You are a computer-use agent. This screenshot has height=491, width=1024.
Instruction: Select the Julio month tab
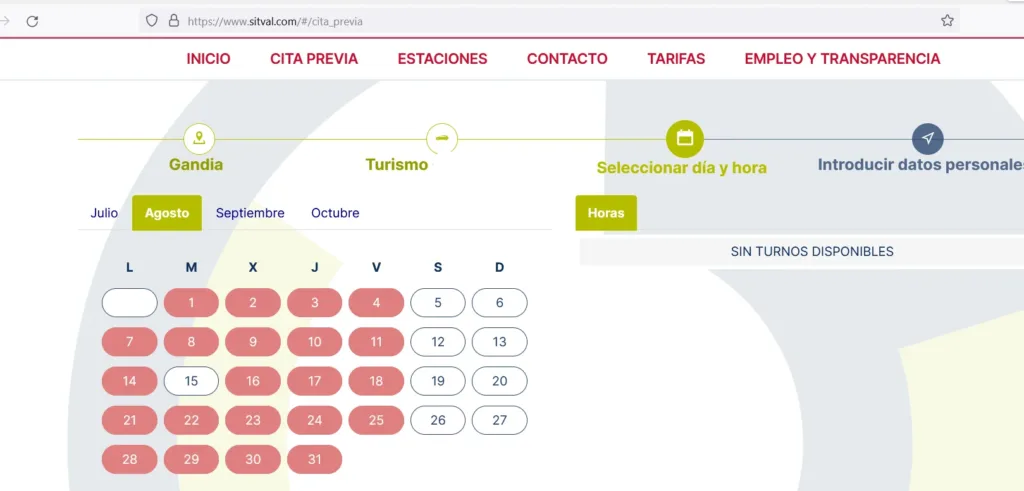[x=104, y=213]
